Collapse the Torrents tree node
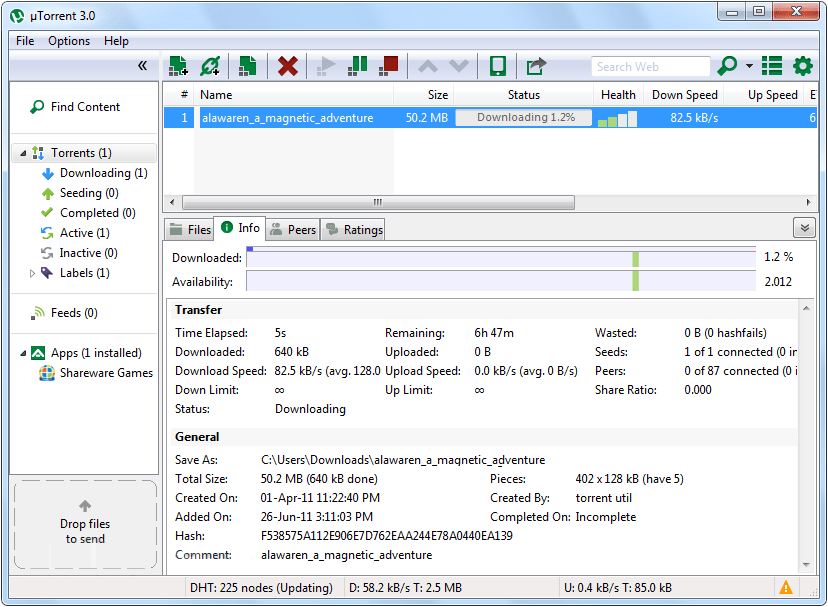Viewport: 828px width, 607px height. coord(23,153)
